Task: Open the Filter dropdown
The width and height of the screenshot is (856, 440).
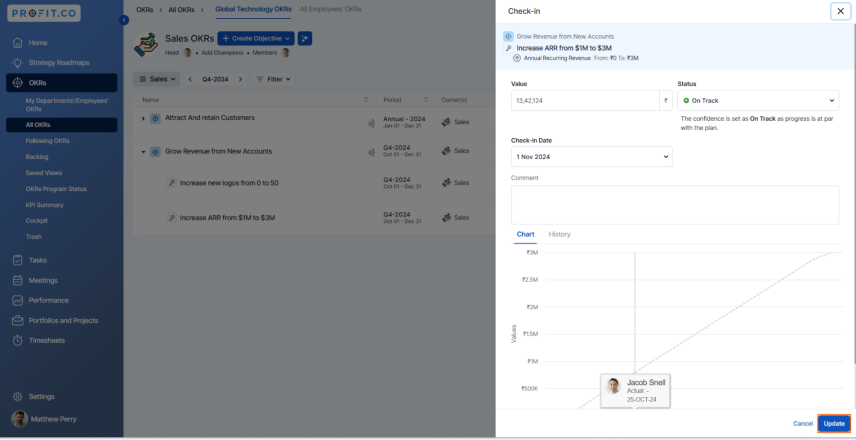Action: coord(273,79)
